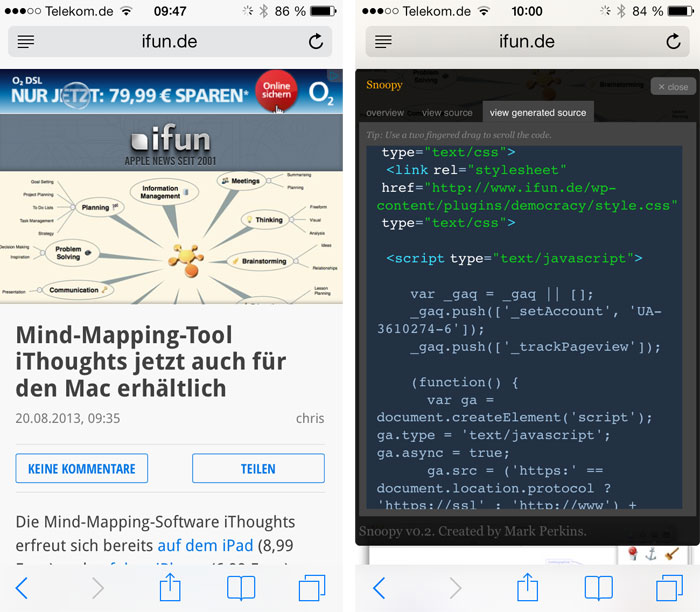Go back in right Safari toolbar
This screenshot has width=700, height=612.
tap(379, 587)
